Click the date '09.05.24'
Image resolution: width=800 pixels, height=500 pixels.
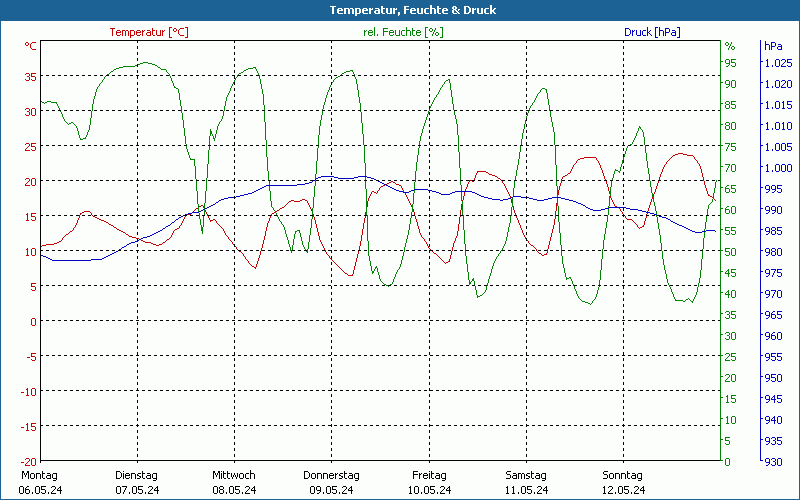(x=331, y=490)
